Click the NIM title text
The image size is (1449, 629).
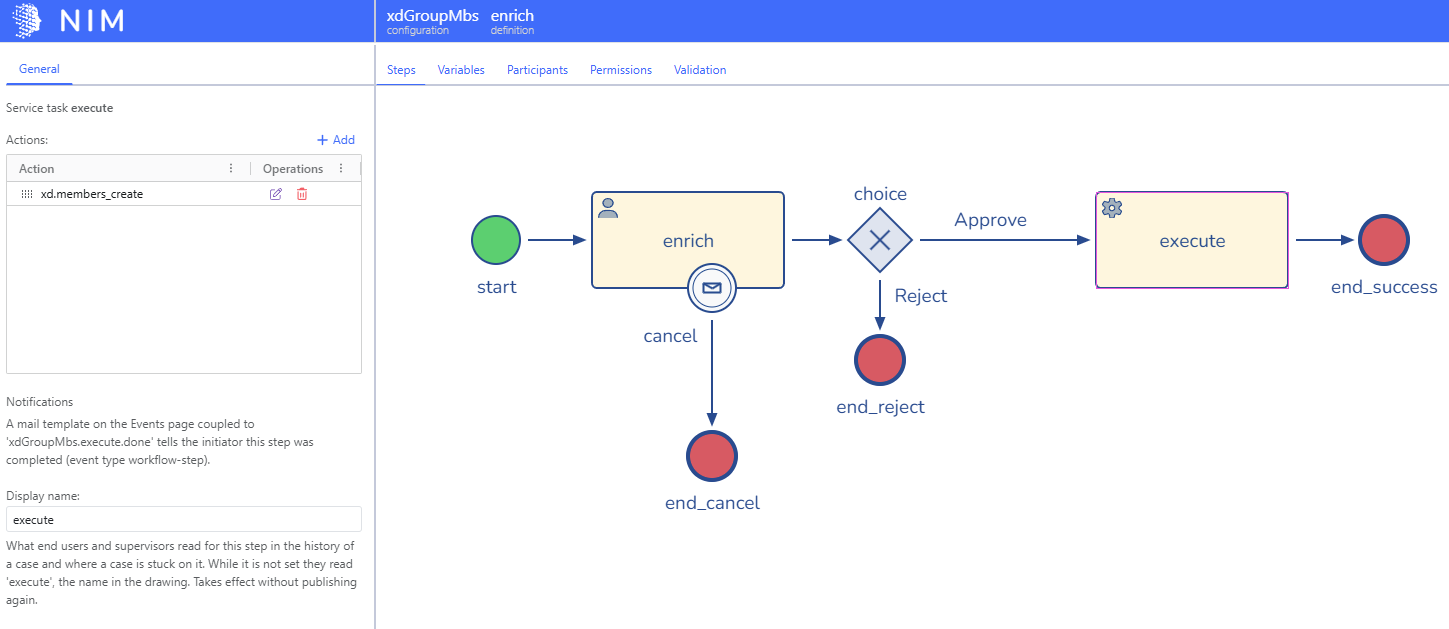tap(92, 20)
